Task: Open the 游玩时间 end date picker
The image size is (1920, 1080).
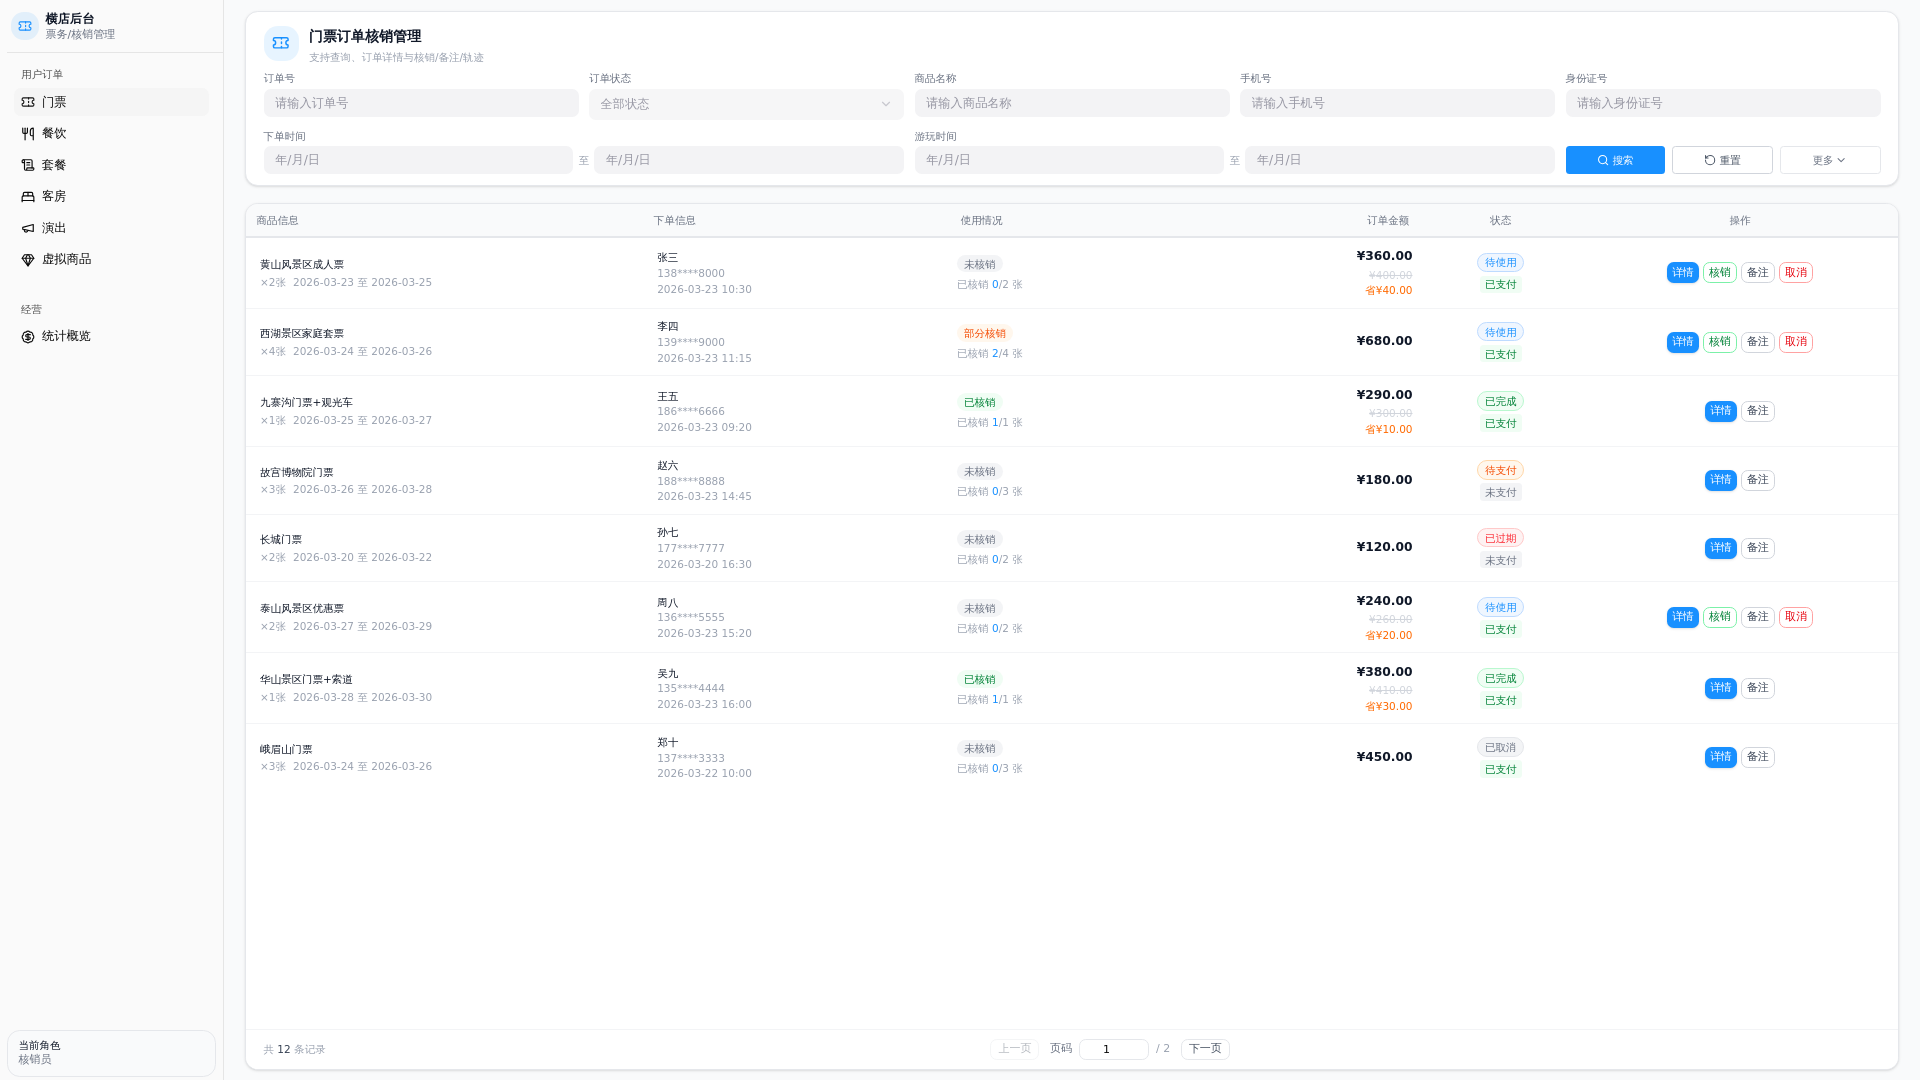Action: pyautogui.click(x=1400, y=160)
